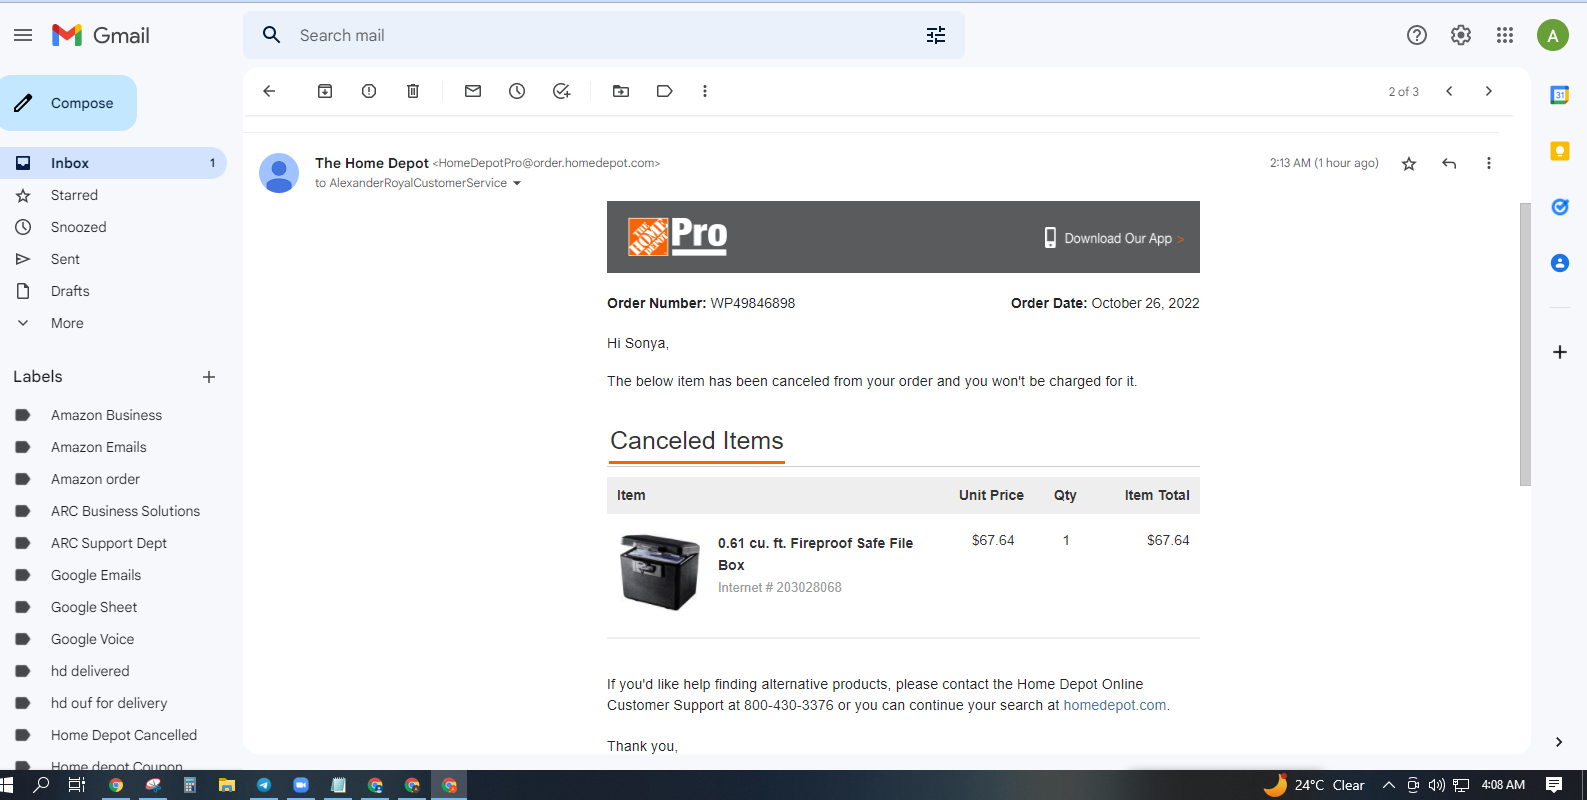This screenshot has height=800, width=1587.
Task: Click the Gmail logo
Action: tap(101, 36)
